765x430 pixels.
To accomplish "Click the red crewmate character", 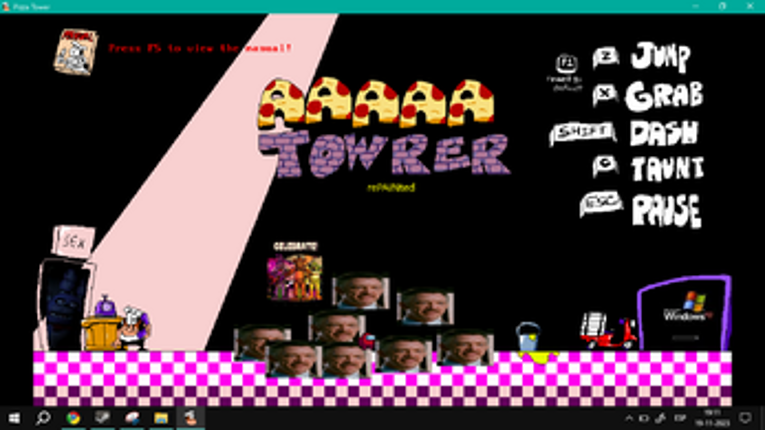I will coord(367,340).
